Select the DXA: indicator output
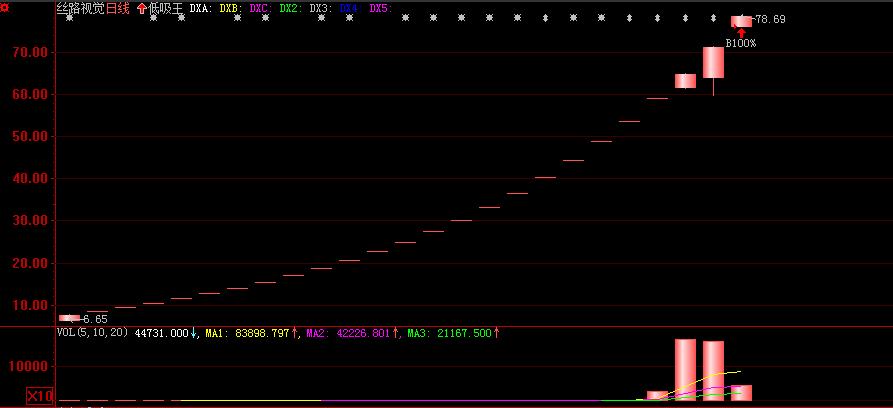The width and height of the screenshot is (893, 408). tap(201, 9)
